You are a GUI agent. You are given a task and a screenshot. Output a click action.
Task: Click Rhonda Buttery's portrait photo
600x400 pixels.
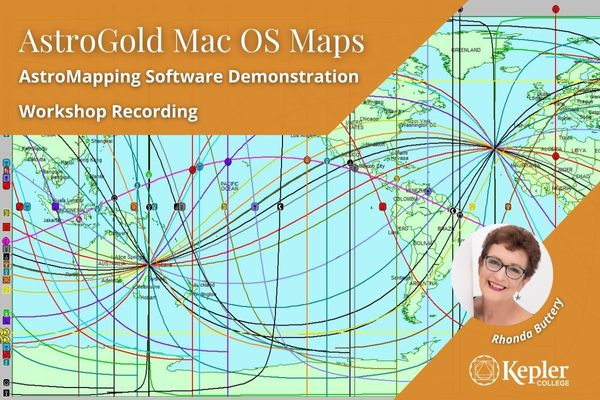[x=502, y=274]
